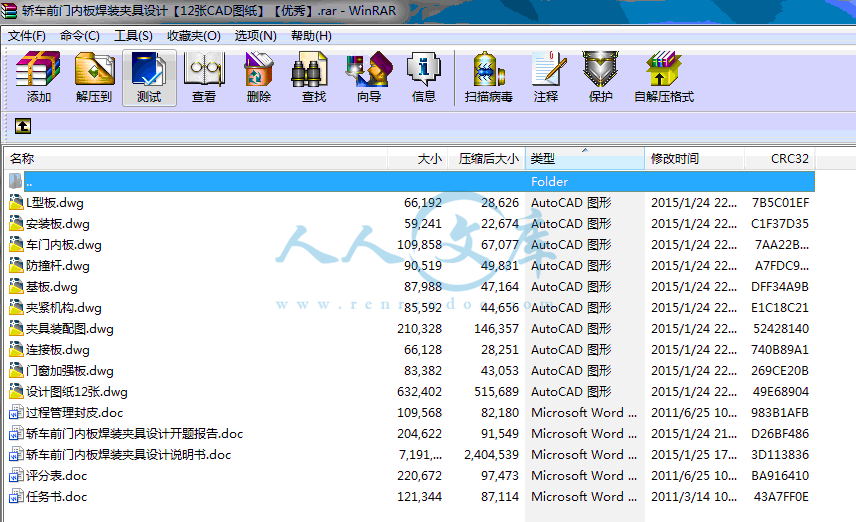This screenshot has width=856, height=522.
Task: Sort by Type (类型) column header
Action: point(585,158)
